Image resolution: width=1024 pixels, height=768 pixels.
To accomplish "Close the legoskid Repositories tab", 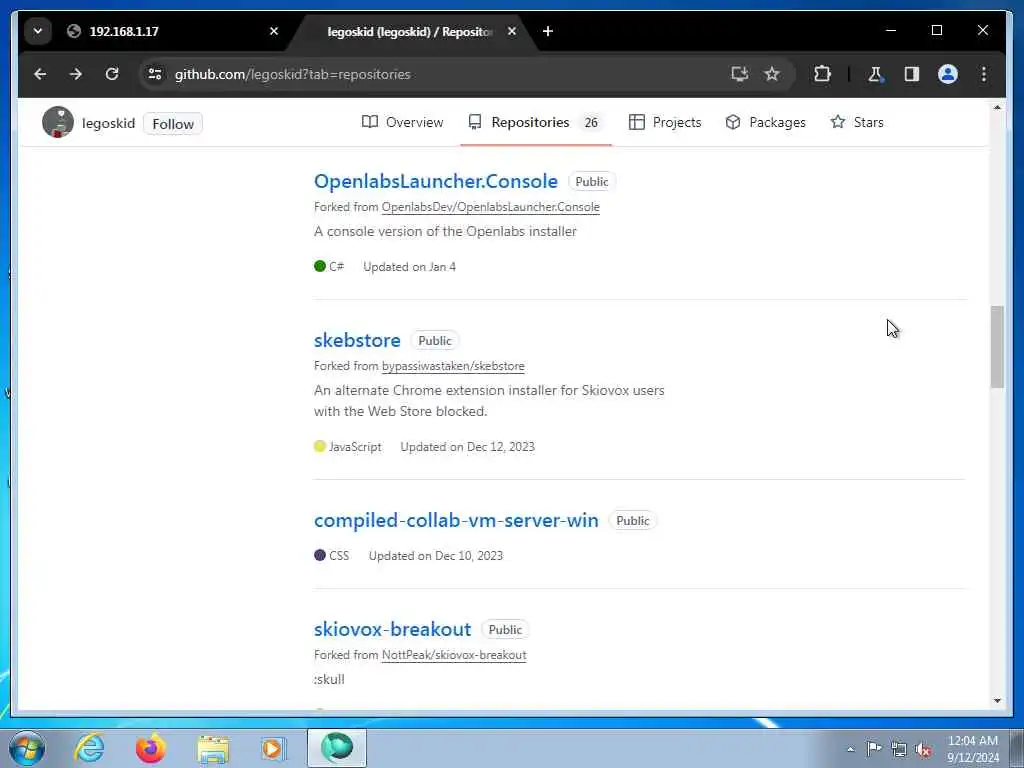I will click(512, 31).
